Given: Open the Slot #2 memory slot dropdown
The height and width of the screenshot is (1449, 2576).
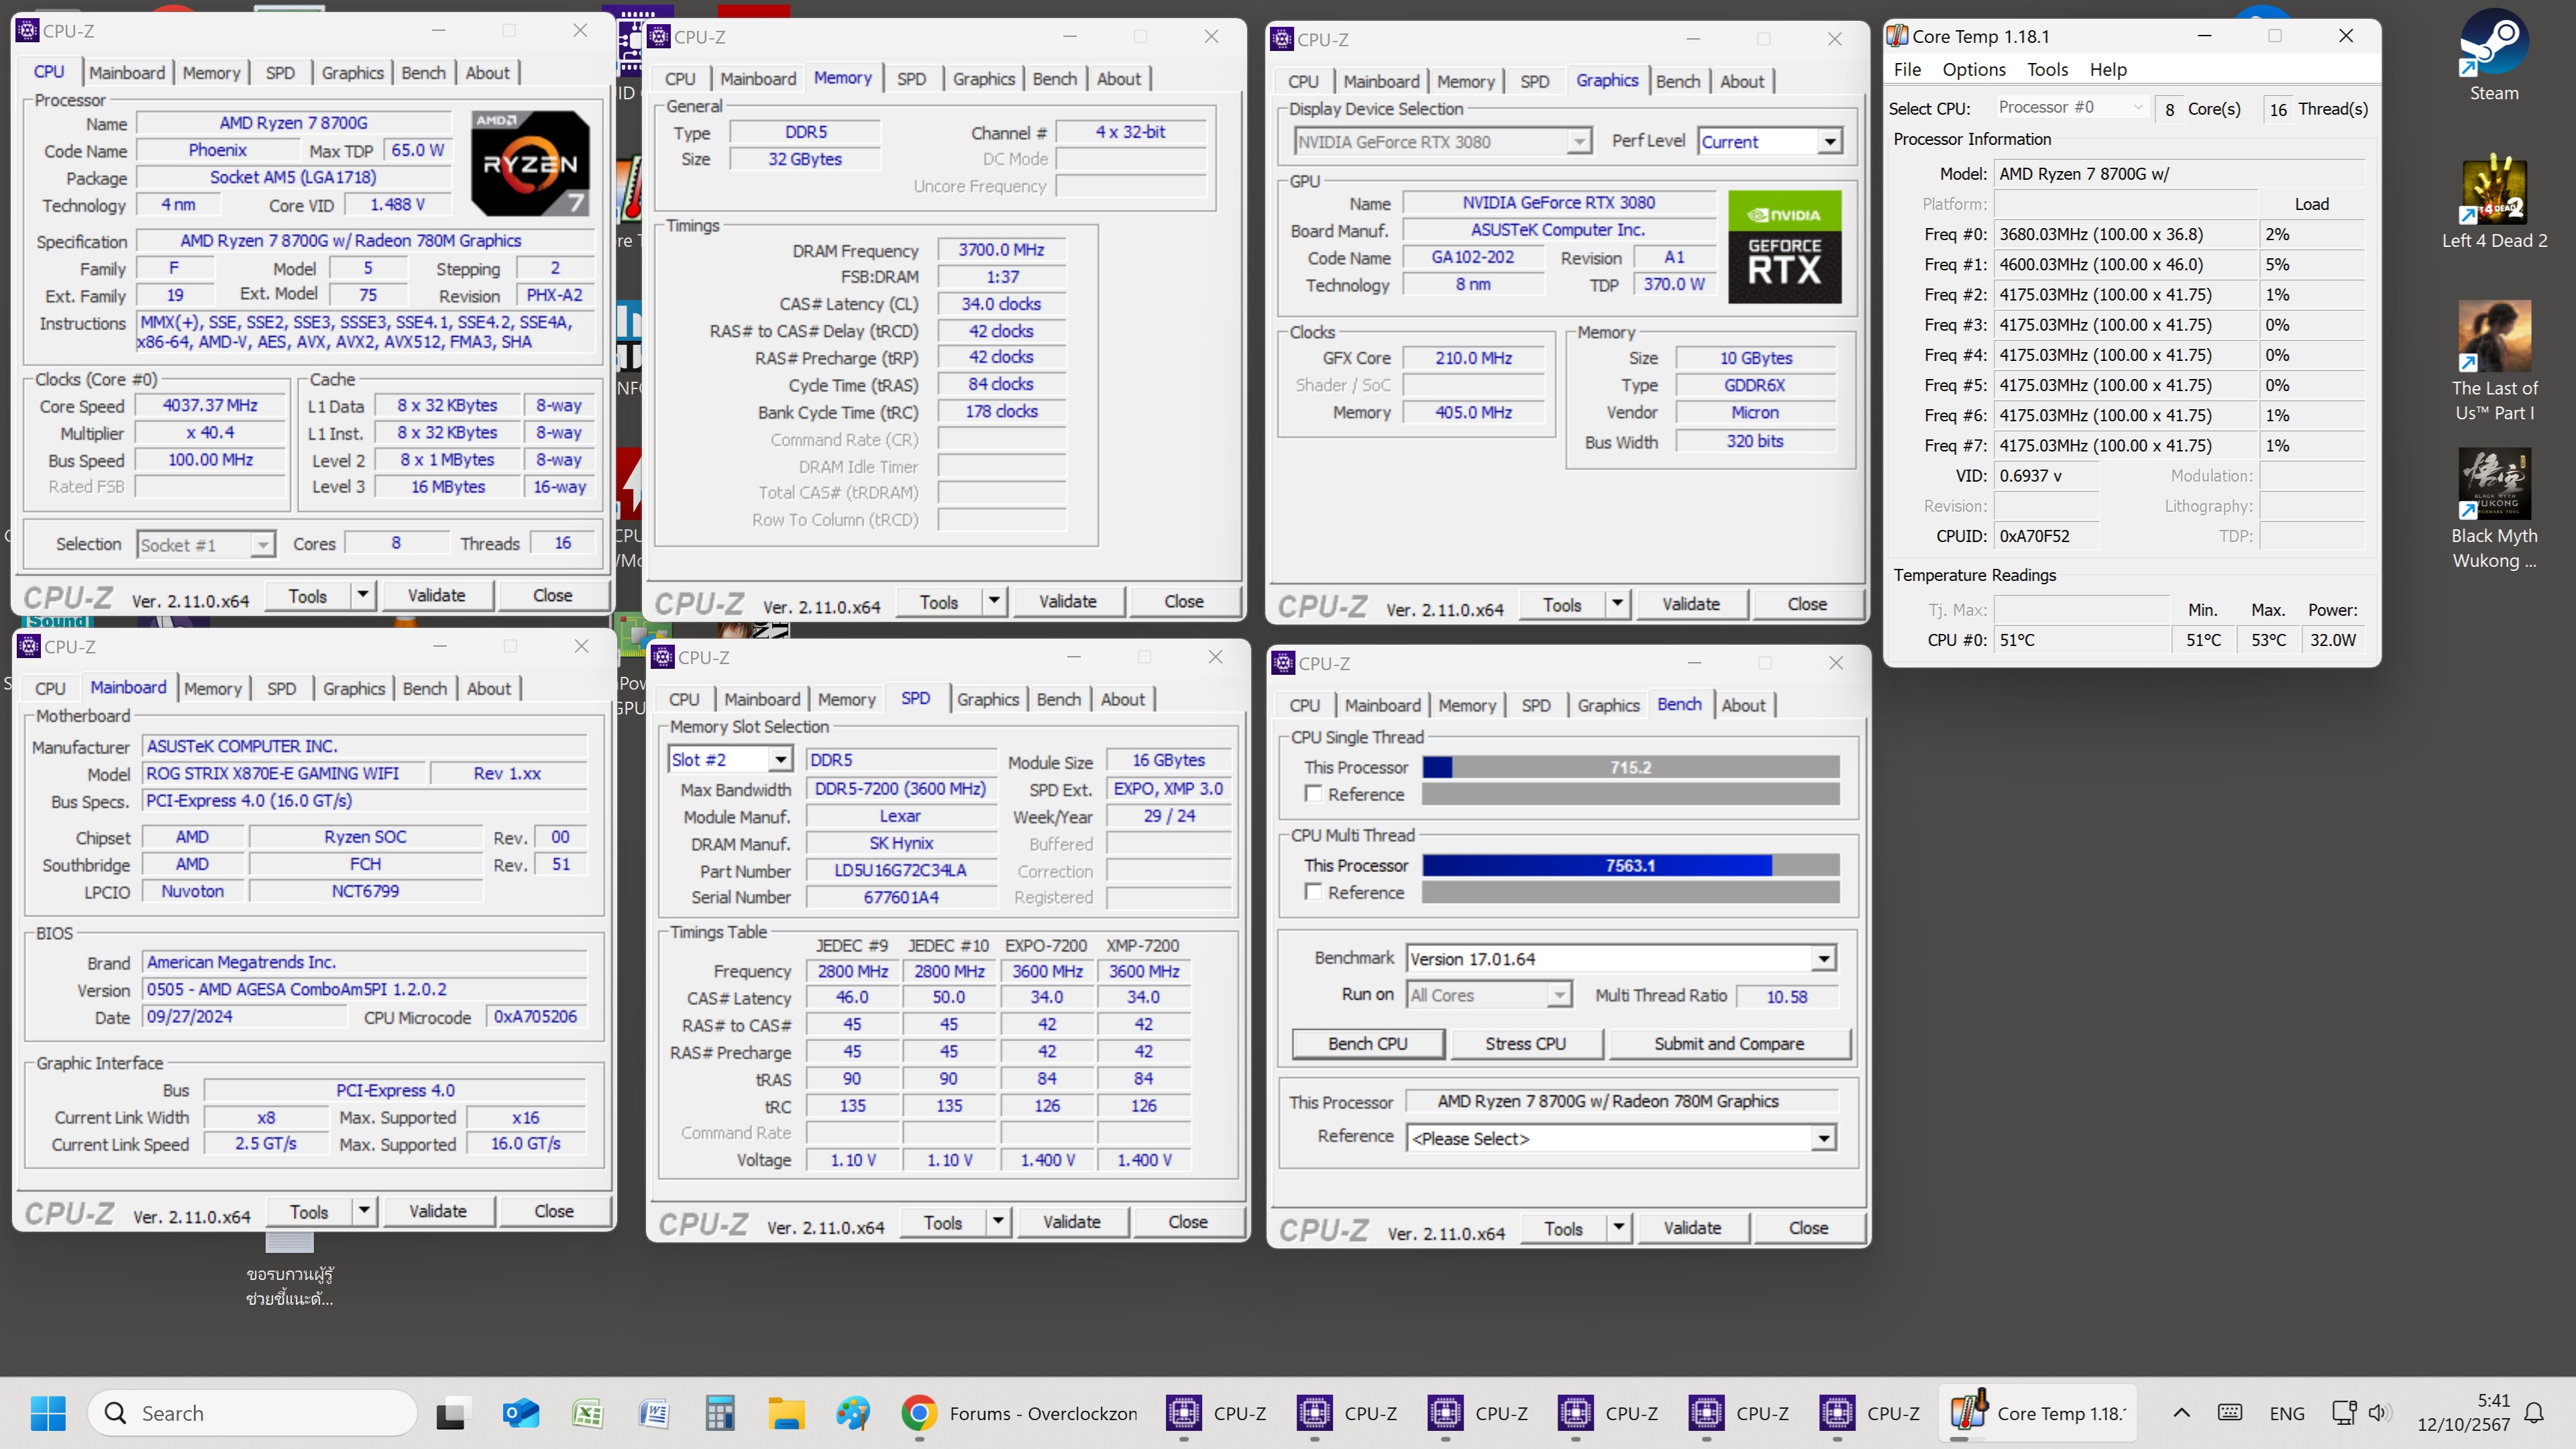Looking at the screenshot, I should pyautogui.click(x=730, y=759).
